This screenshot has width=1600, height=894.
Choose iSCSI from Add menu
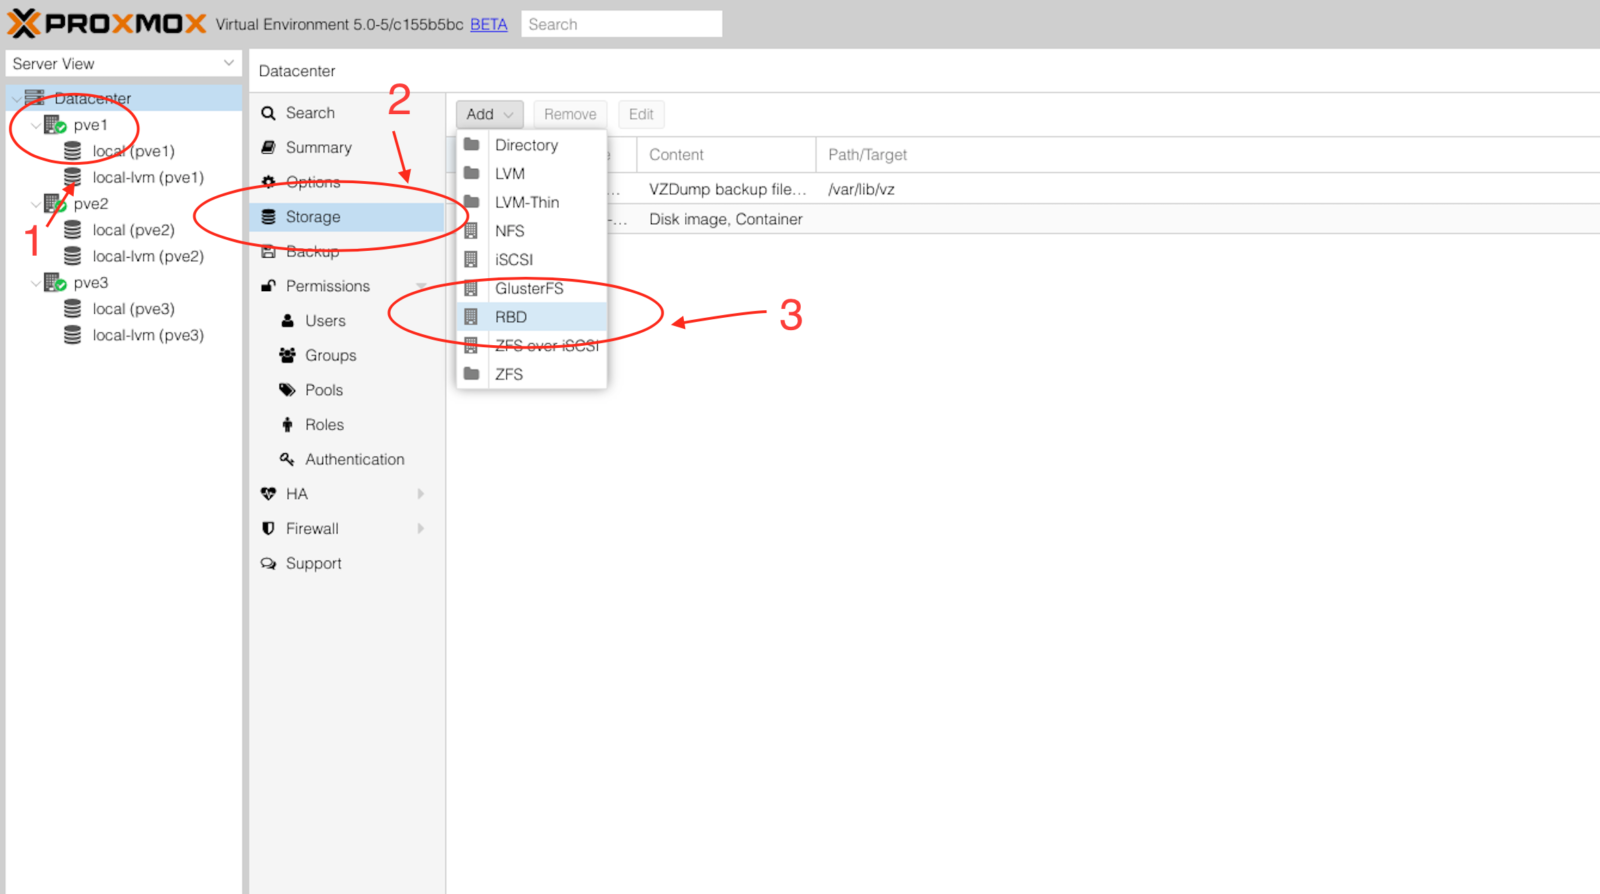tap(532, 260)
